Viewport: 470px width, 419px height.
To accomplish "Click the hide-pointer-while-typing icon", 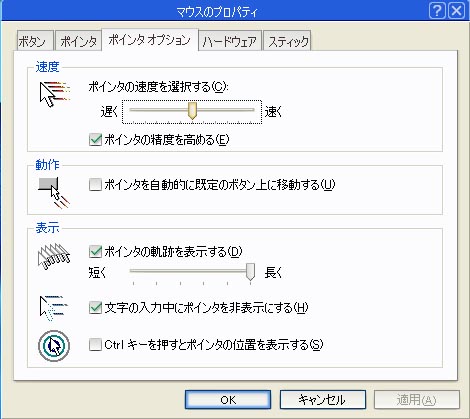I will point(53,308).
